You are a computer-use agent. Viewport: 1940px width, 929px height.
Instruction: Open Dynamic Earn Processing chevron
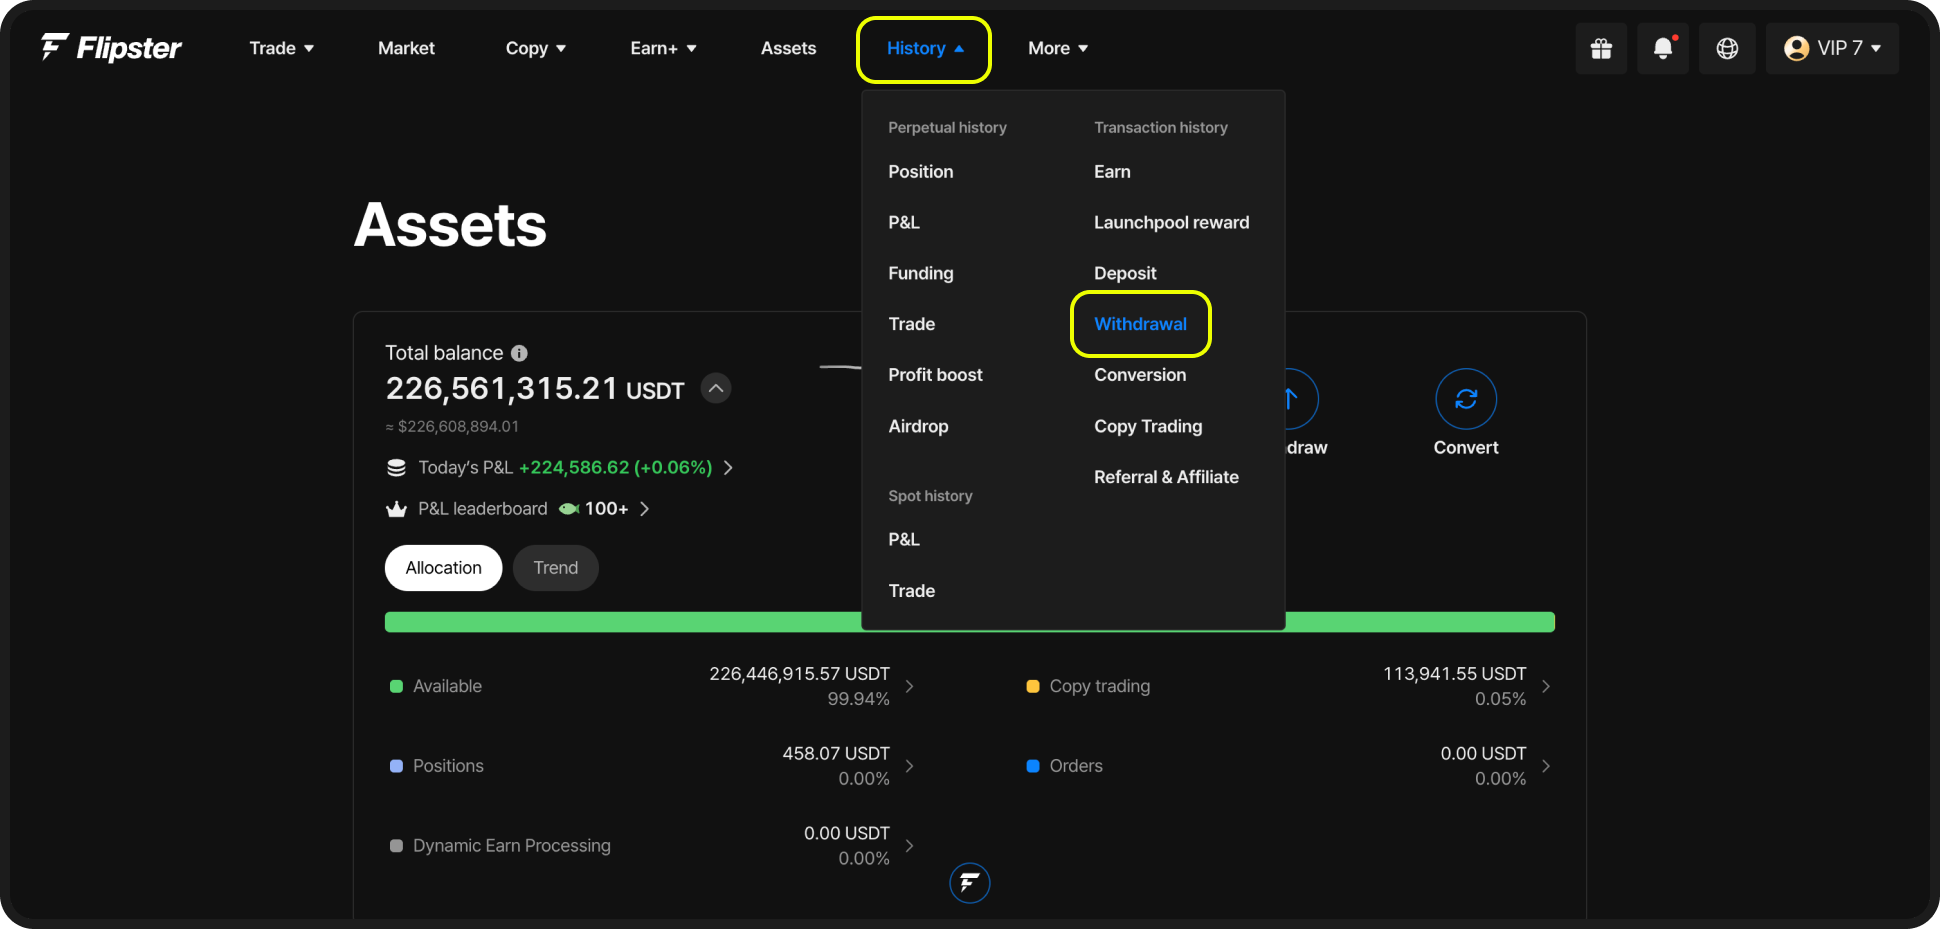909,846
